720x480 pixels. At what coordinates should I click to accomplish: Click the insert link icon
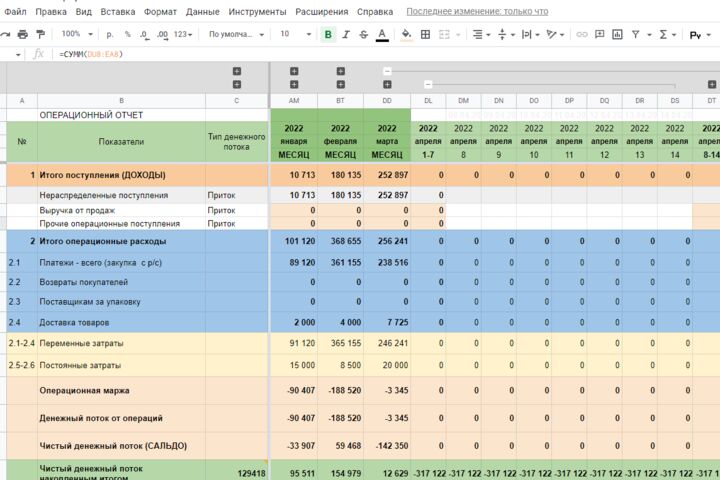point(582,34)
